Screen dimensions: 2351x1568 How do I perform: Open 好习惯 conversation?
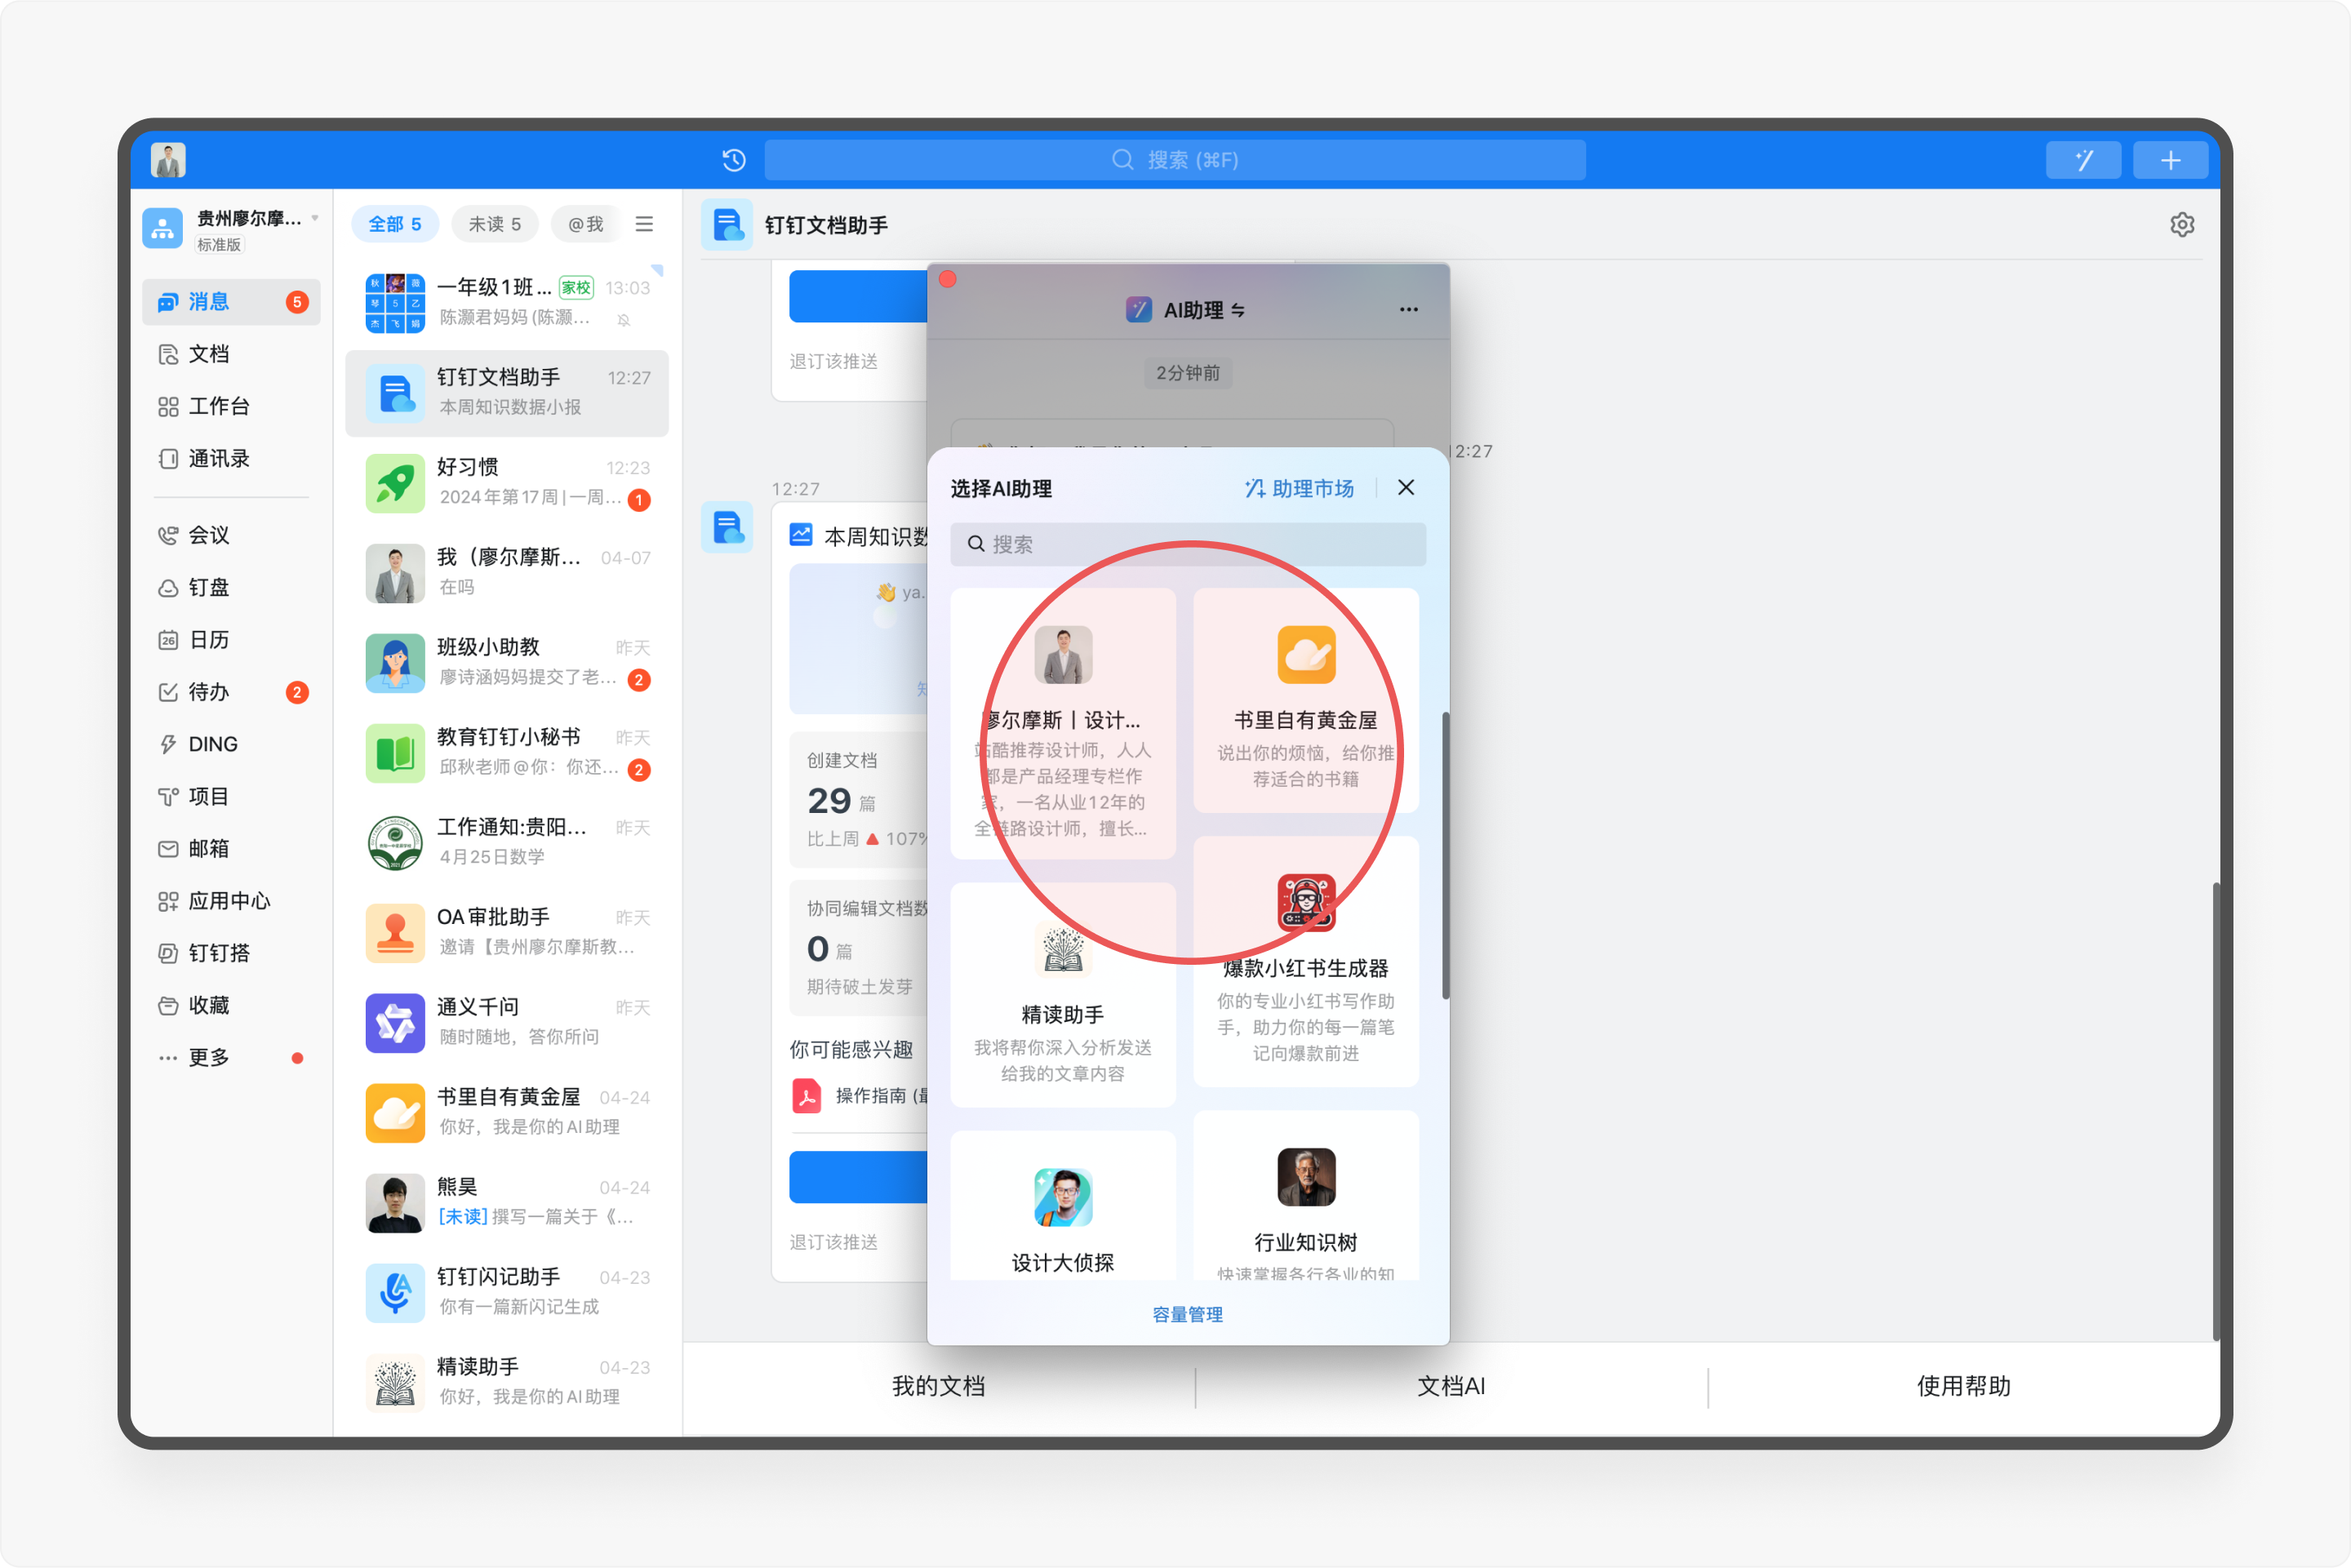pyautogui.click(x=507, y=482)
